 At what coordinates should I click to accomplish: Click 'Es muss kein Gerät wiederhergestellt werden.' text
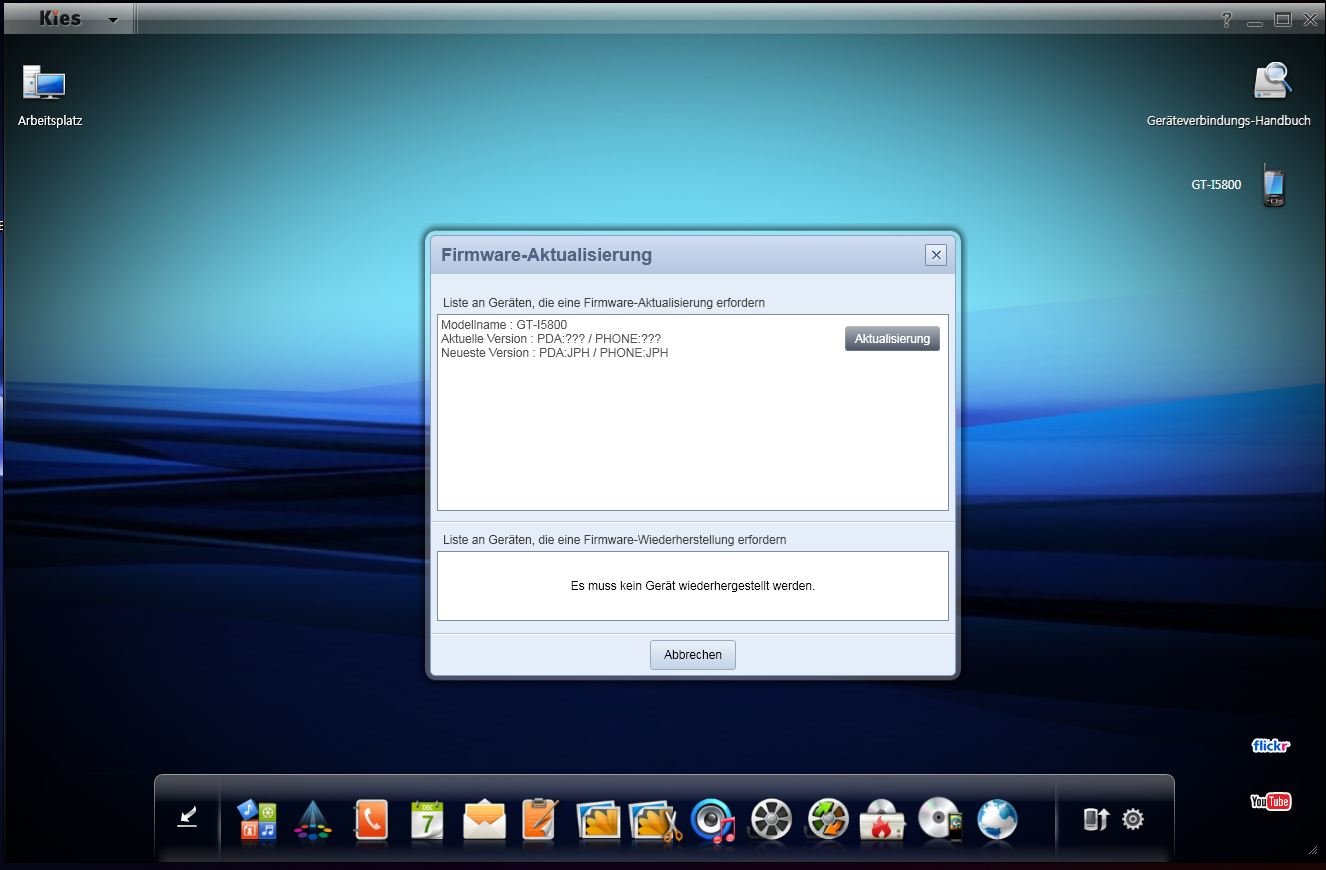pos(693,586)
